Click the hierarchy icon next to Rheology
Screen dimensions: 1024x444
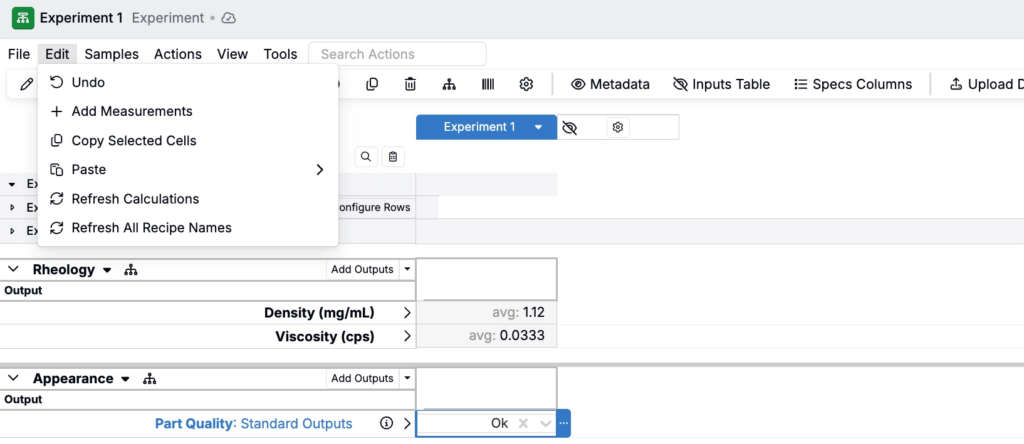click(x=131, y=270)
